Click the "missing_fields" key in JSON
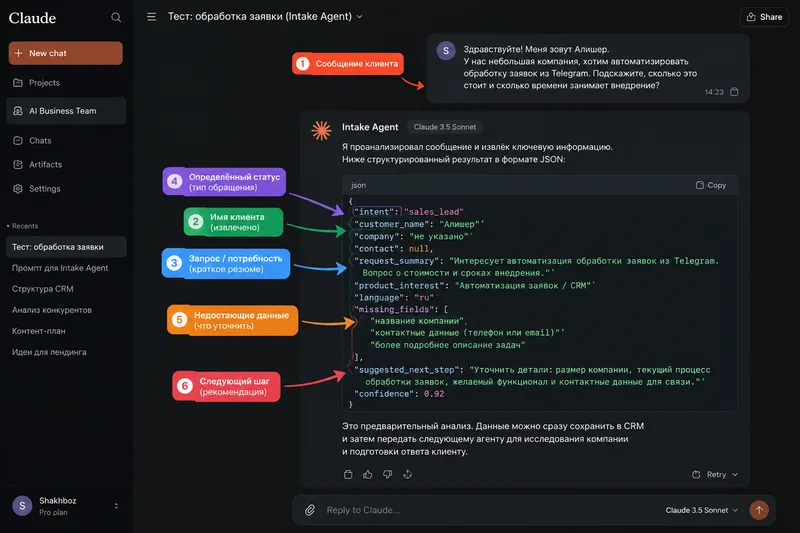Viewport: 800px width, 533px height. 396,309
